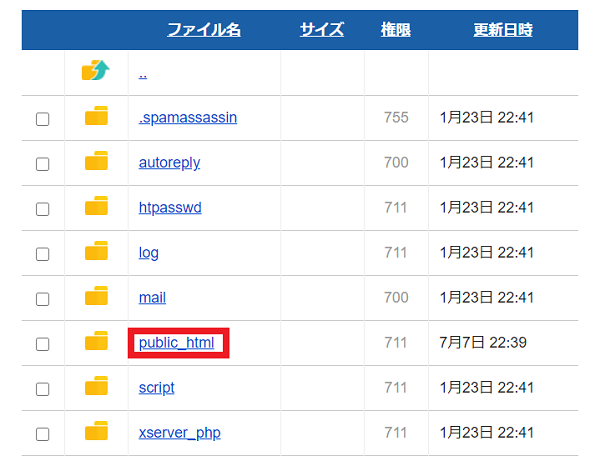The width and height of the screenshot is (600, 466).
Task: Click permission value 711 in log row
Action: (x=396, y=253)
